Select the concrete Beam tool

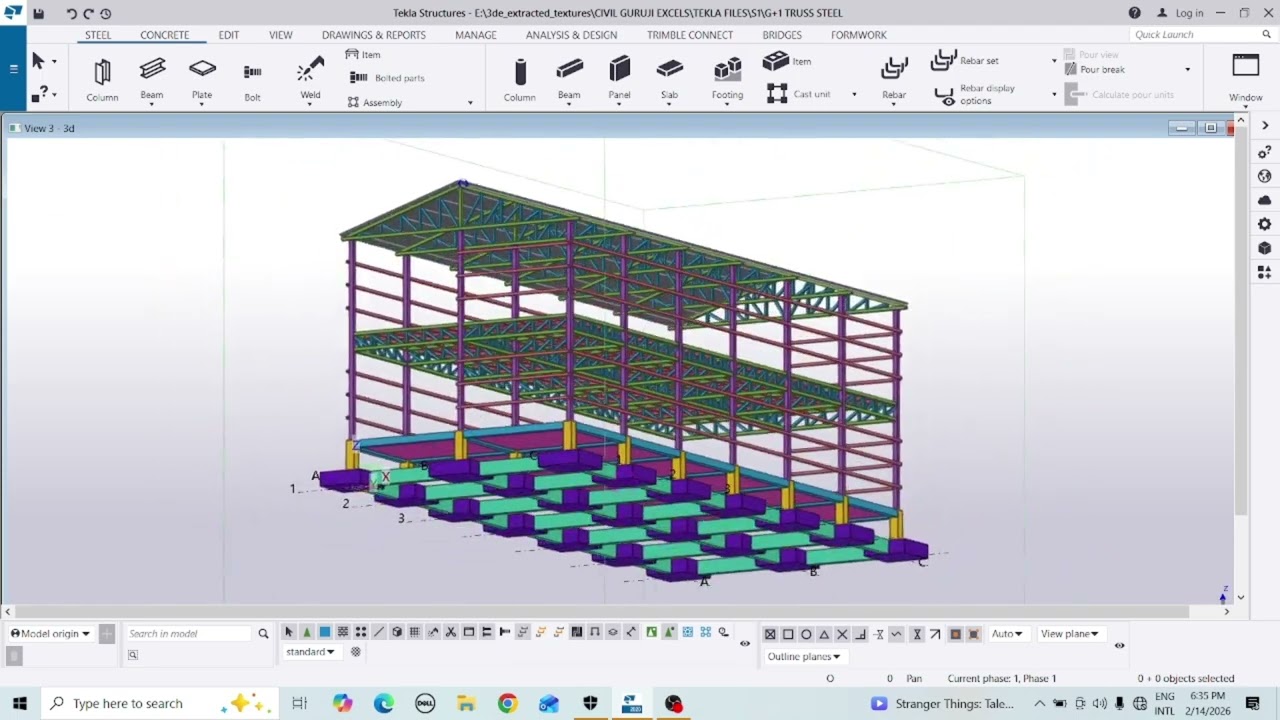569,78
